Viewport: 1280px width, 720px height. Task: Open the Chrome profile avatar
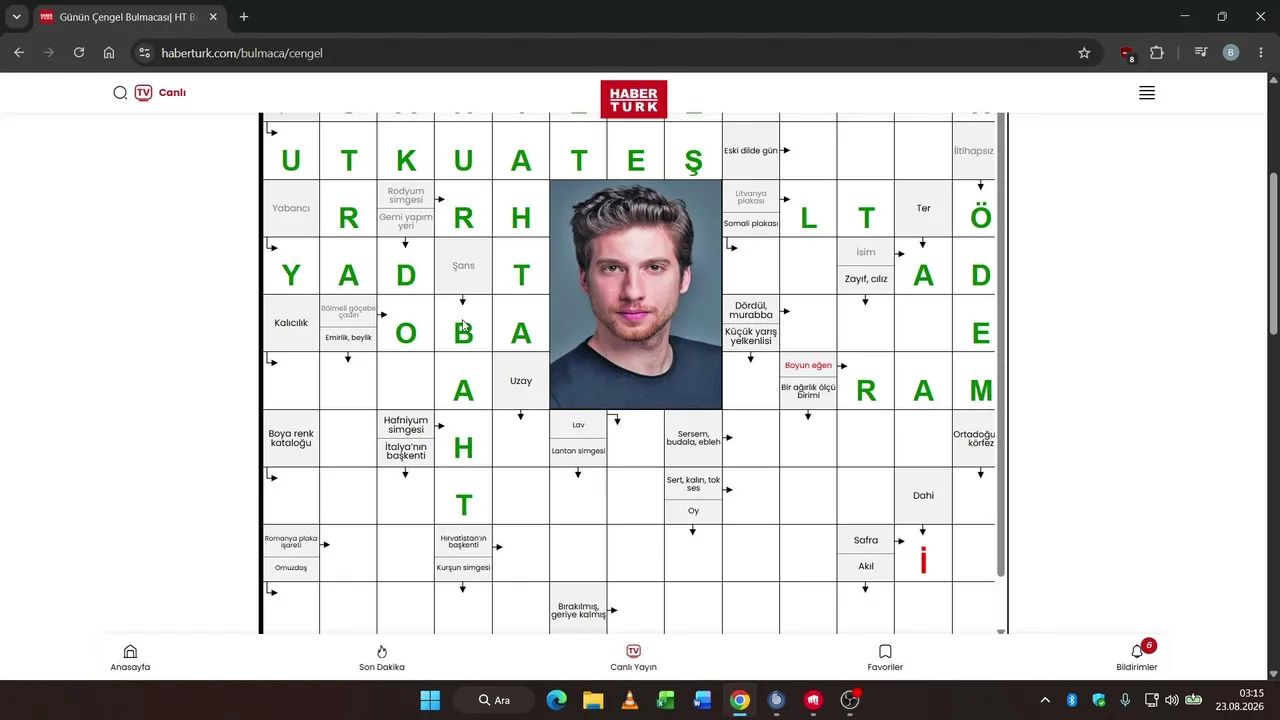(x=1231, y=53)
